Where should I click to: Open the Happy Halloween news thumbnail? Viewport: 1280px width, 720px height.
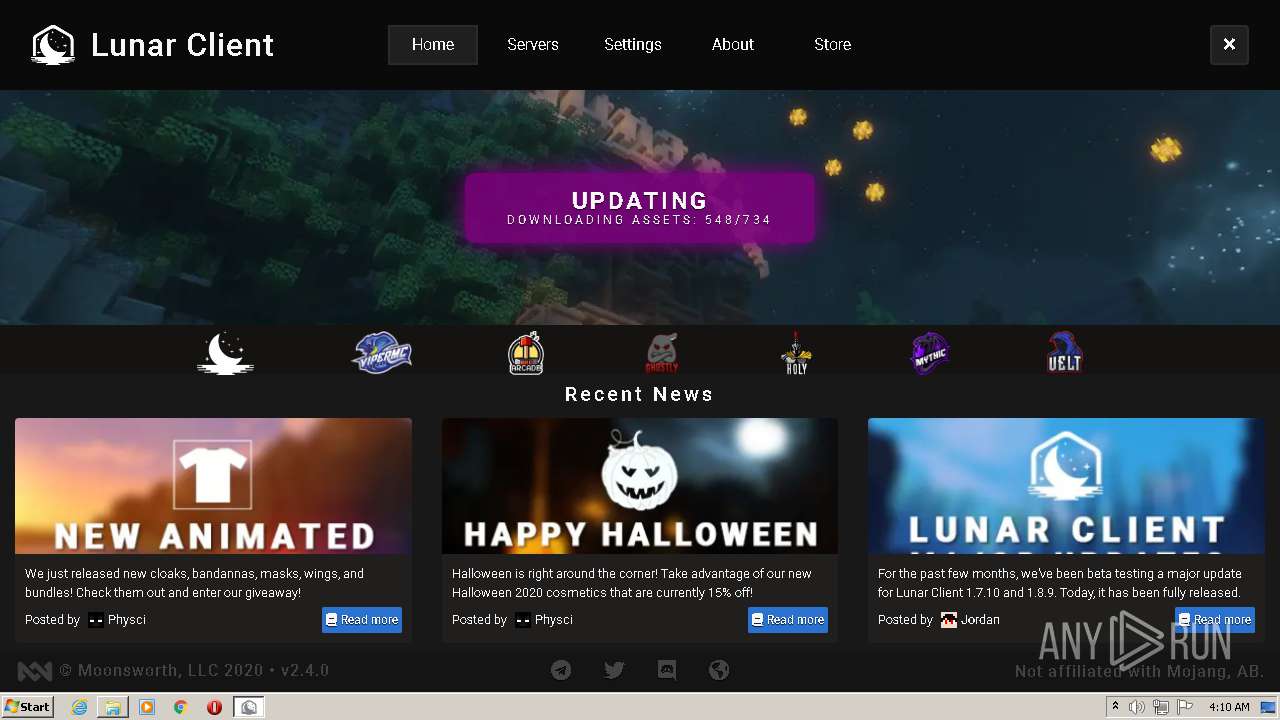click(x=640, y=486)
